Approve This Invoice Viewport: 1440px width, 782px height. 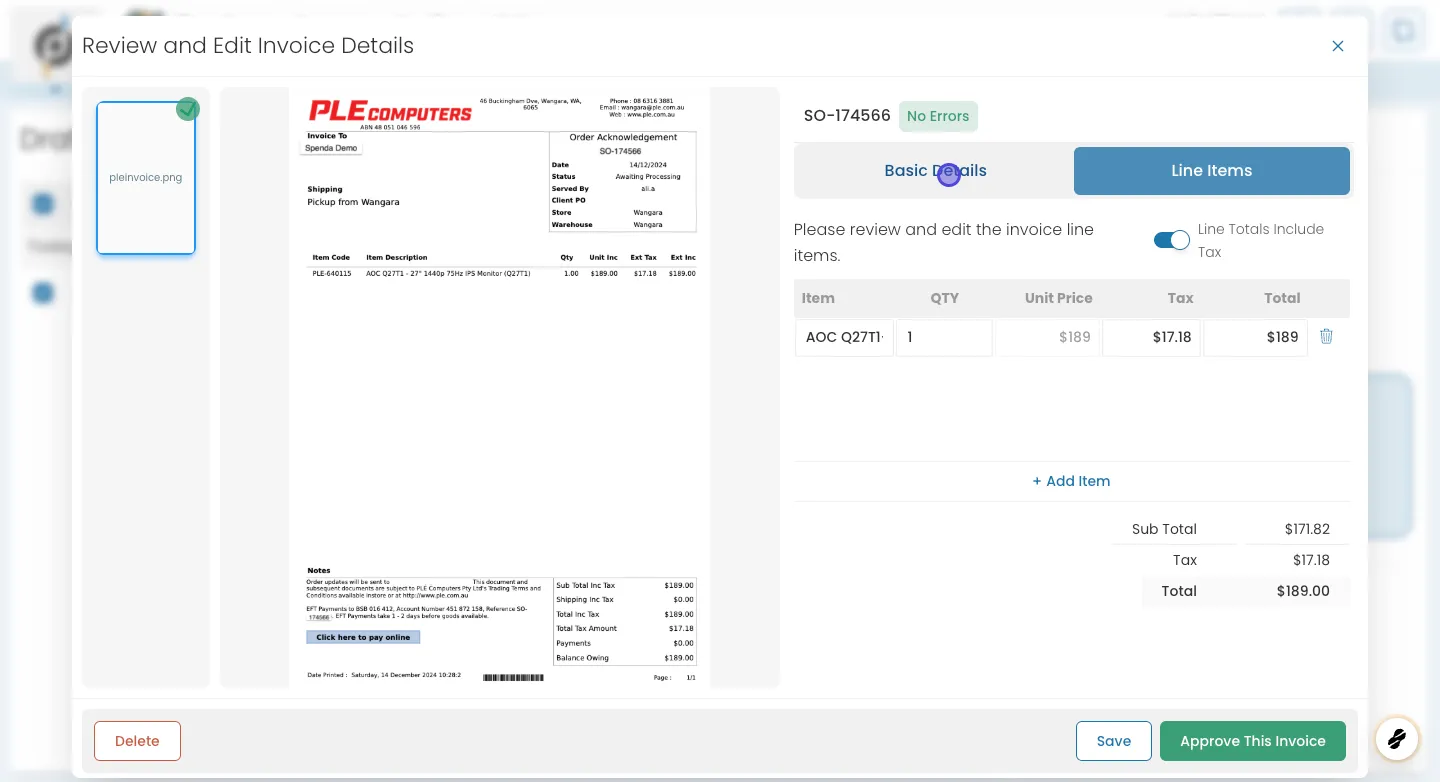pos(1253,741)
